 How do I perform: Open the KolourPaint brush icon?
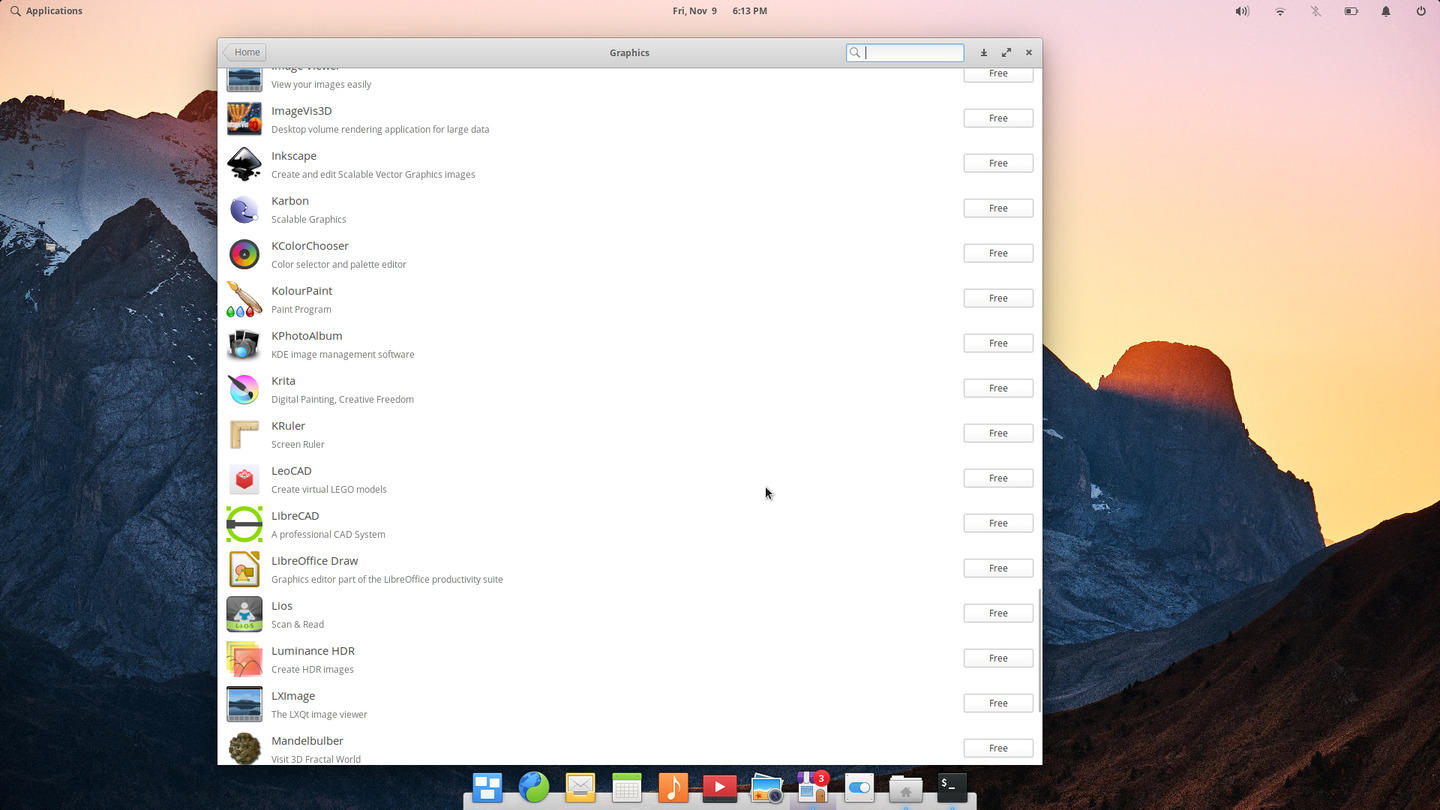[x=244, y=299]
